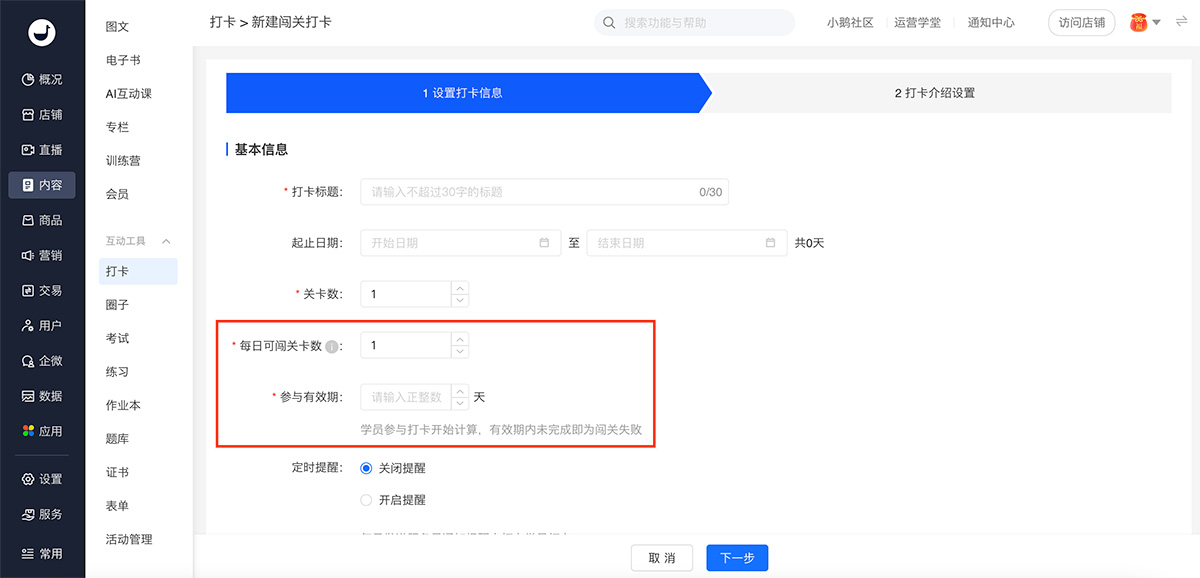The height and width of the screenshot is (578, 1200).
Task: Click the 设置 settings gear icon
Action: point(28,479)
